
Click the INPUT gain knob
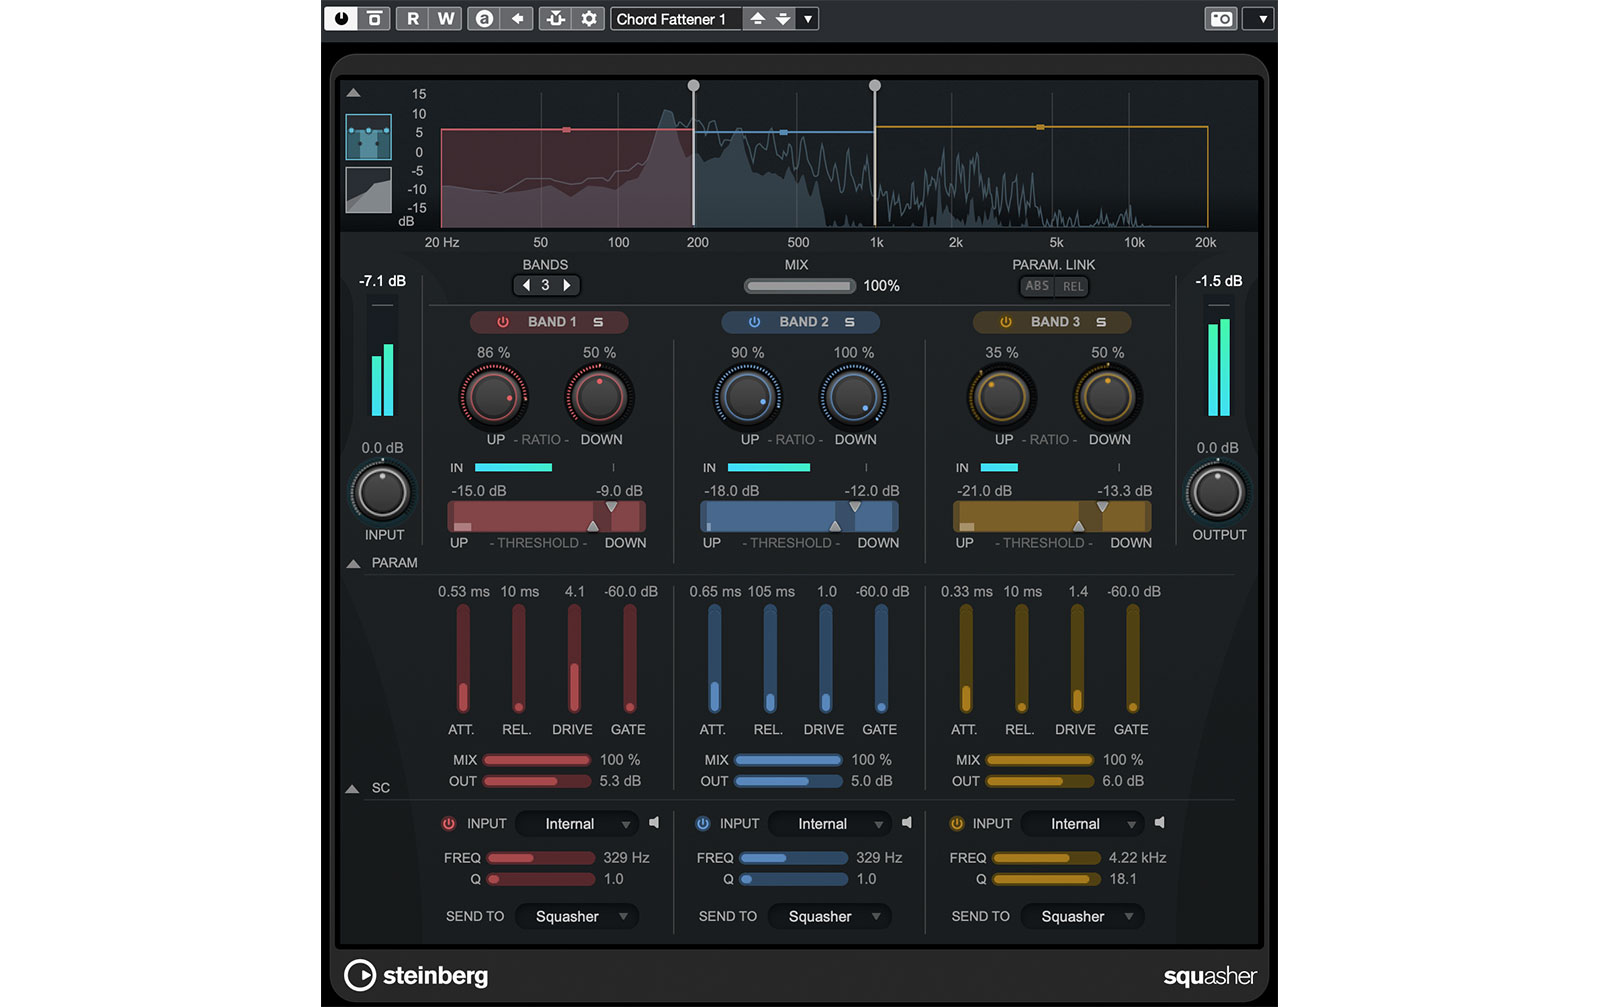[382, 493]
